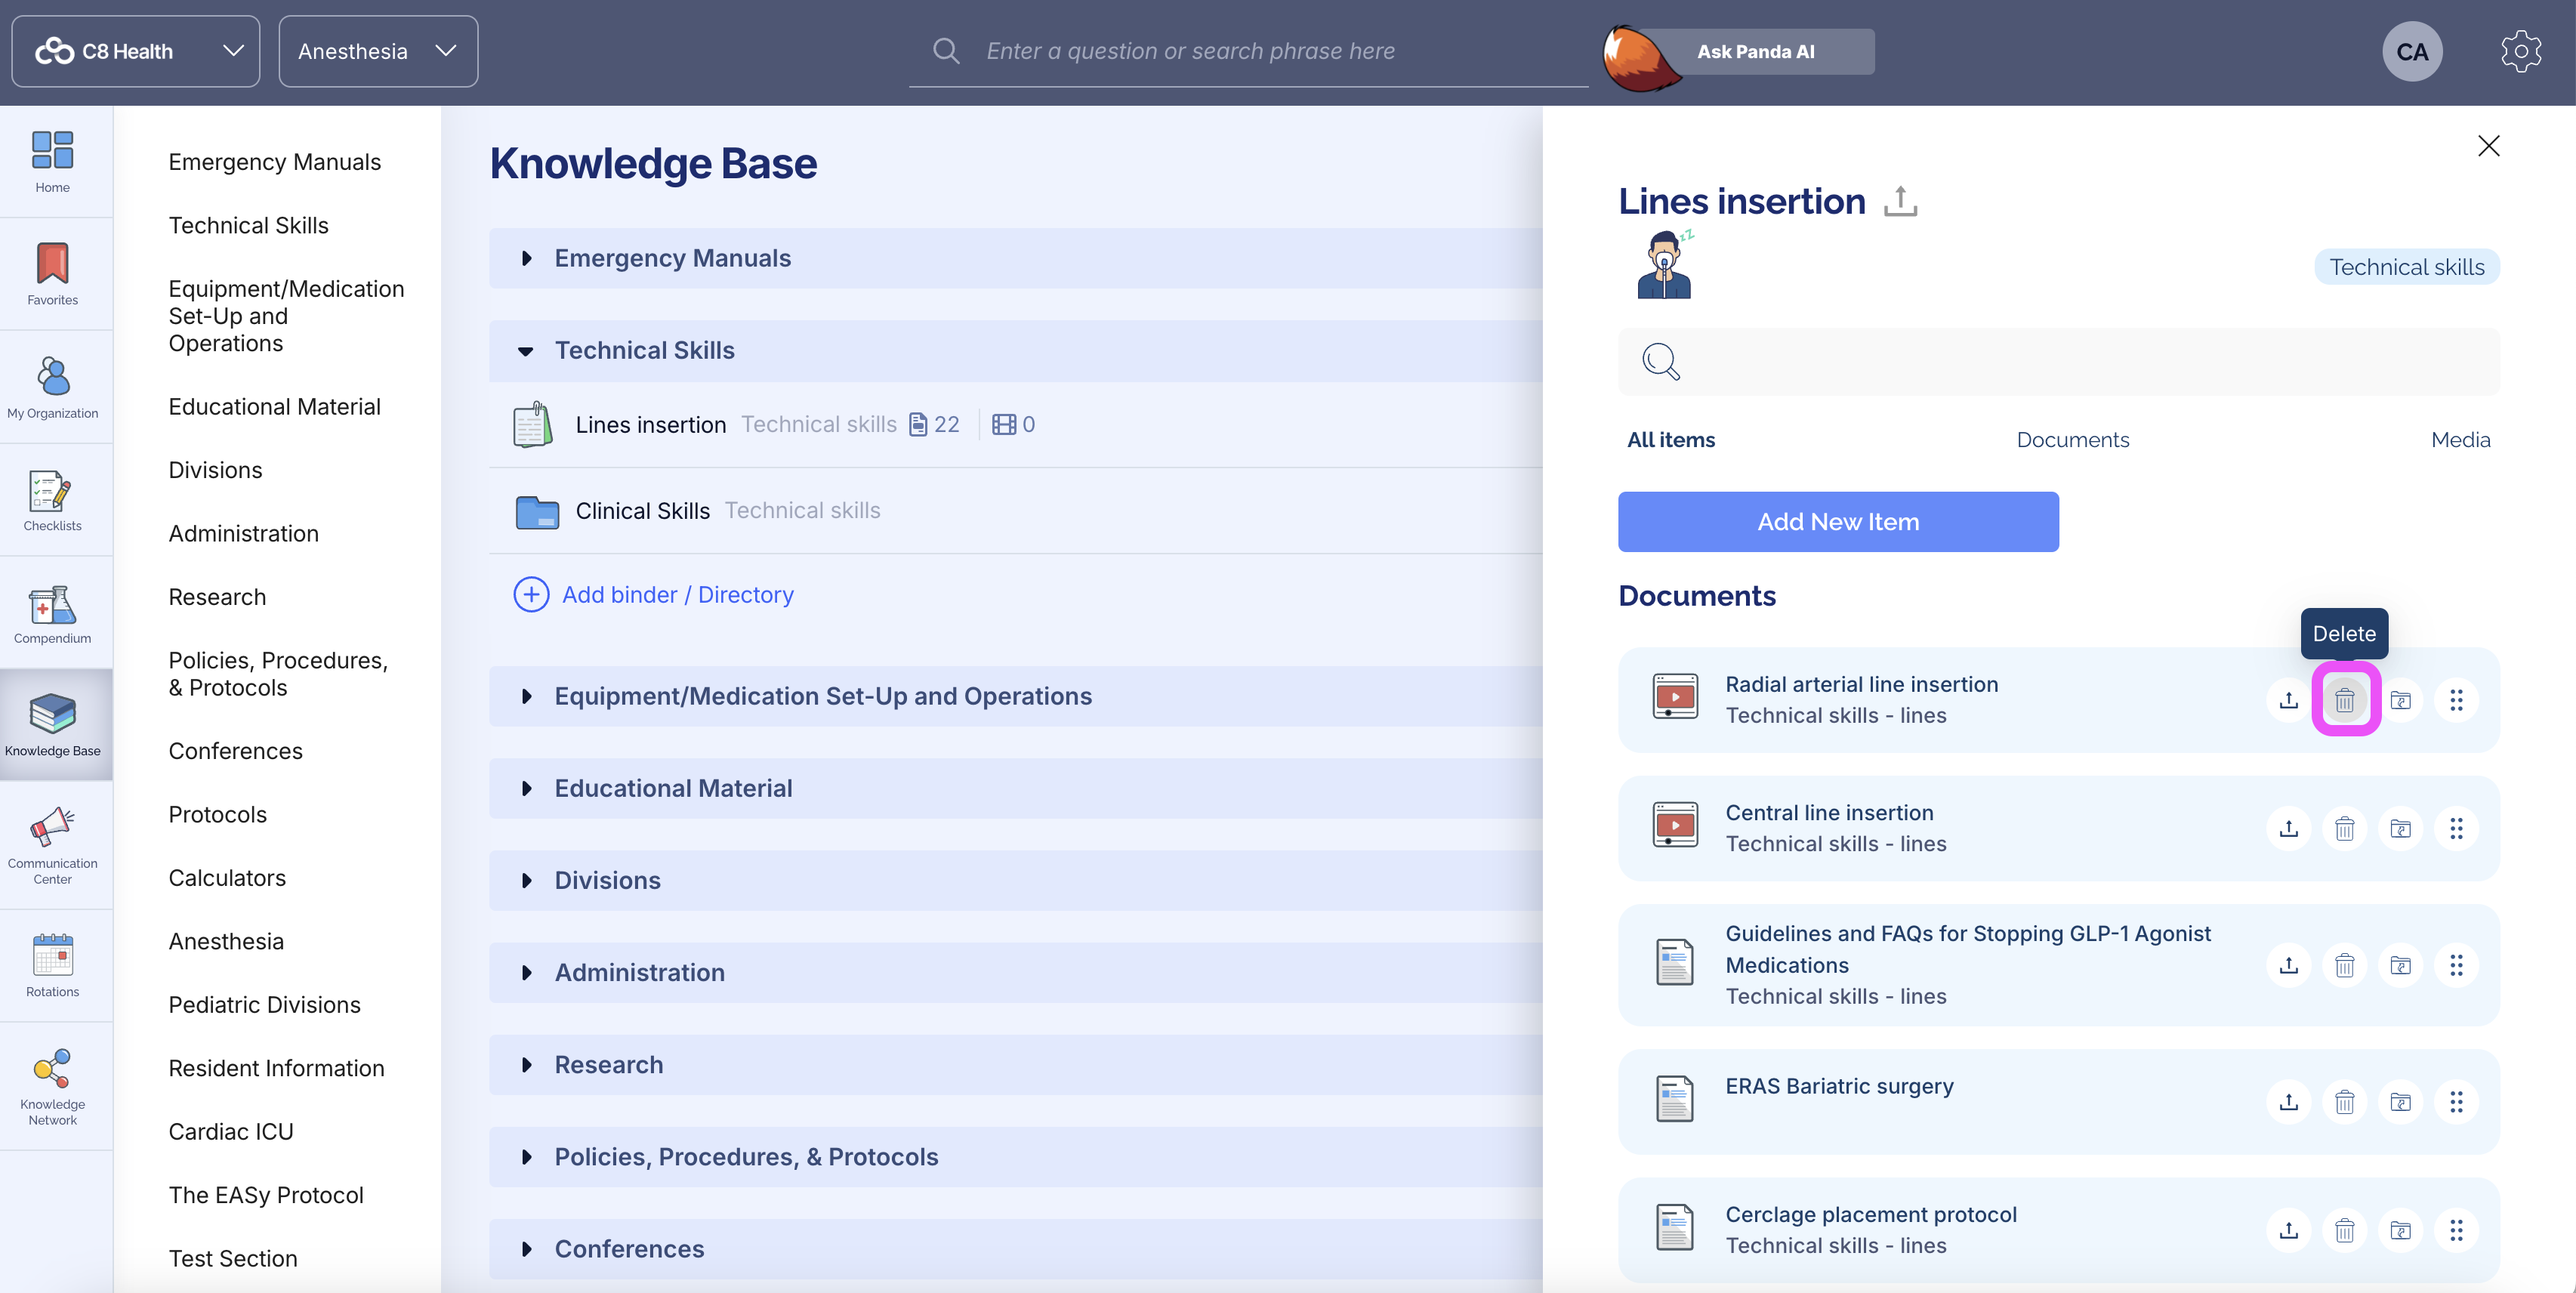The width and height of the screenshot is (2576, 1293).
Task: Switch to the Media tab
Action: (2460, 440)
